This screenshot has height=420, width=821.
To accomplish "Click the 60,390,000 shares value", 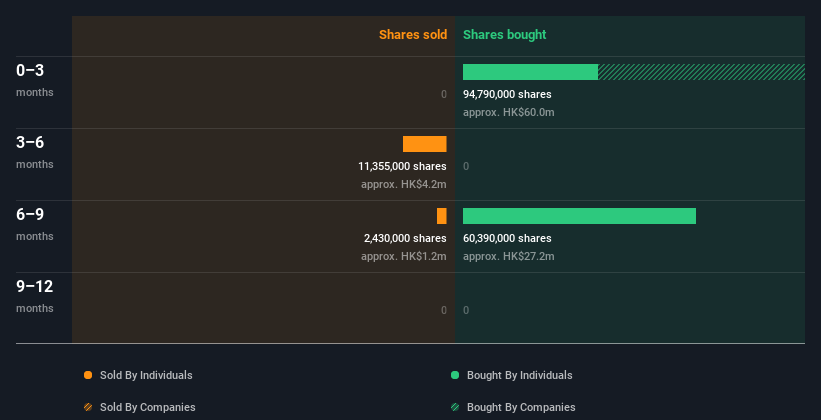I will (507, 238).
